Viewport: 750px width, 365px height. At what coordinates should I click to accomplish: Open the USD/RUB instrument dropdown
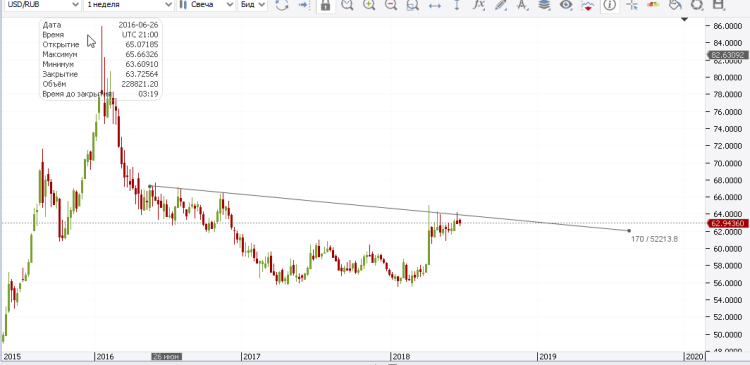pos(42,4)
